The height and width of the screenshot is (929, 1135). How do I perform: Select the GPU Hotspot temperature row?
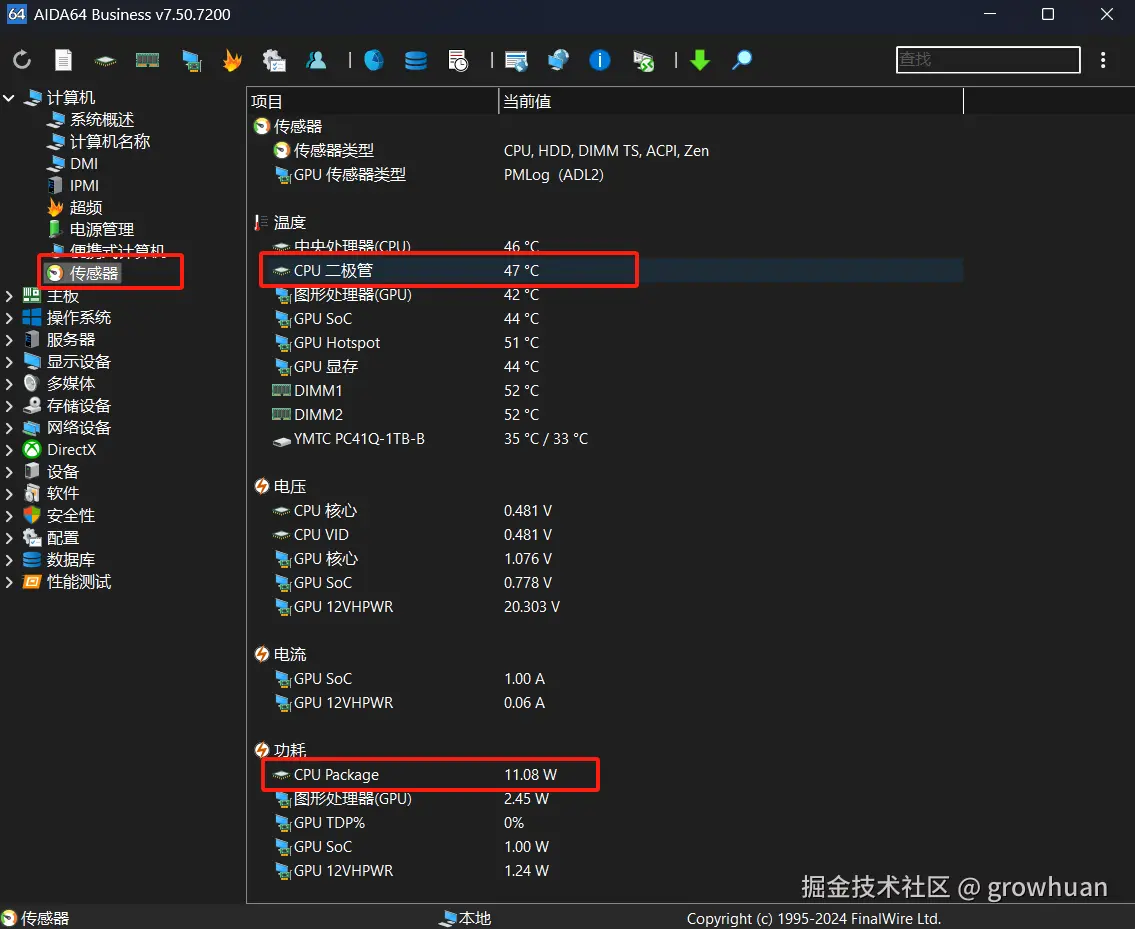(606, 342)
